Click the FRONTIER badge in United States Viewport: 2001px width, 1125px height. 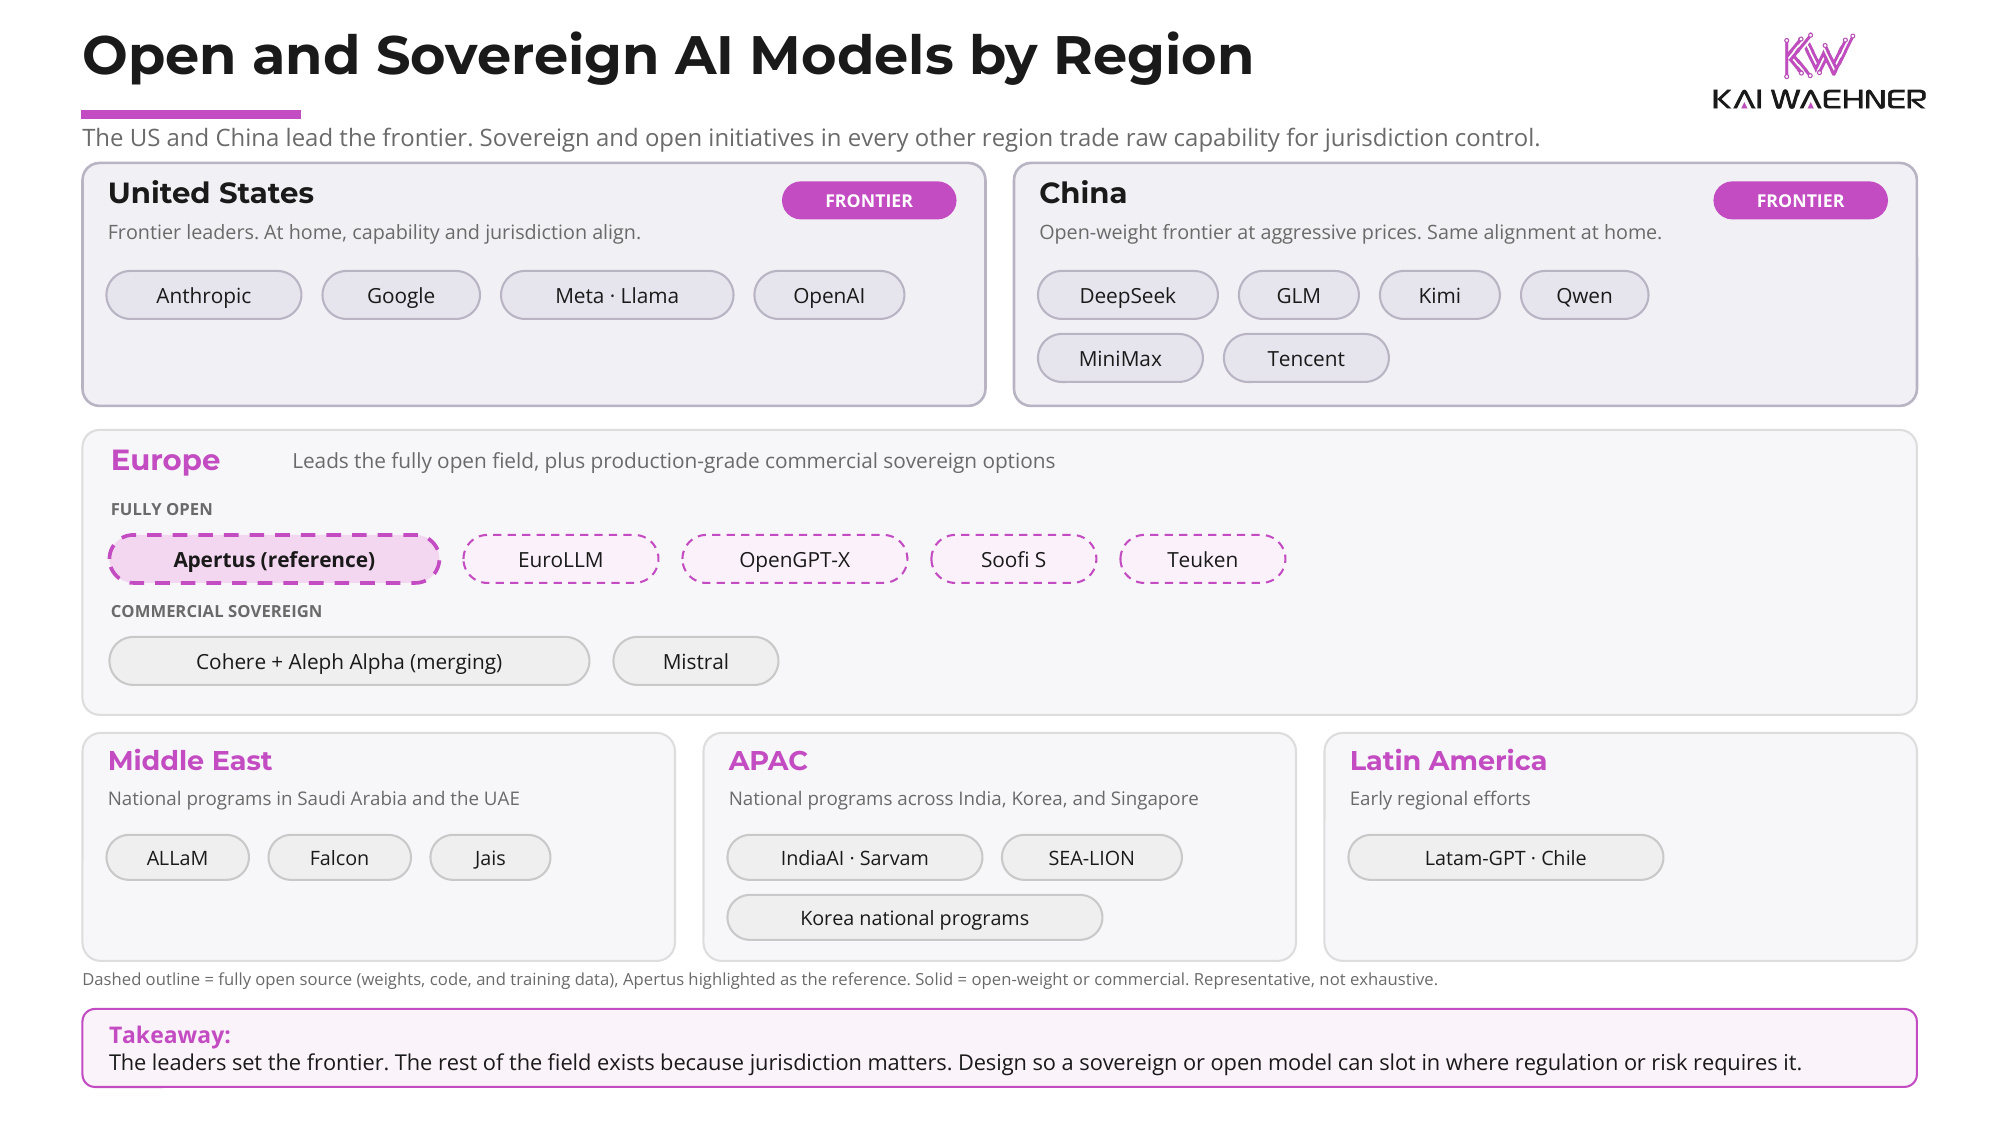tap(869, 200)
